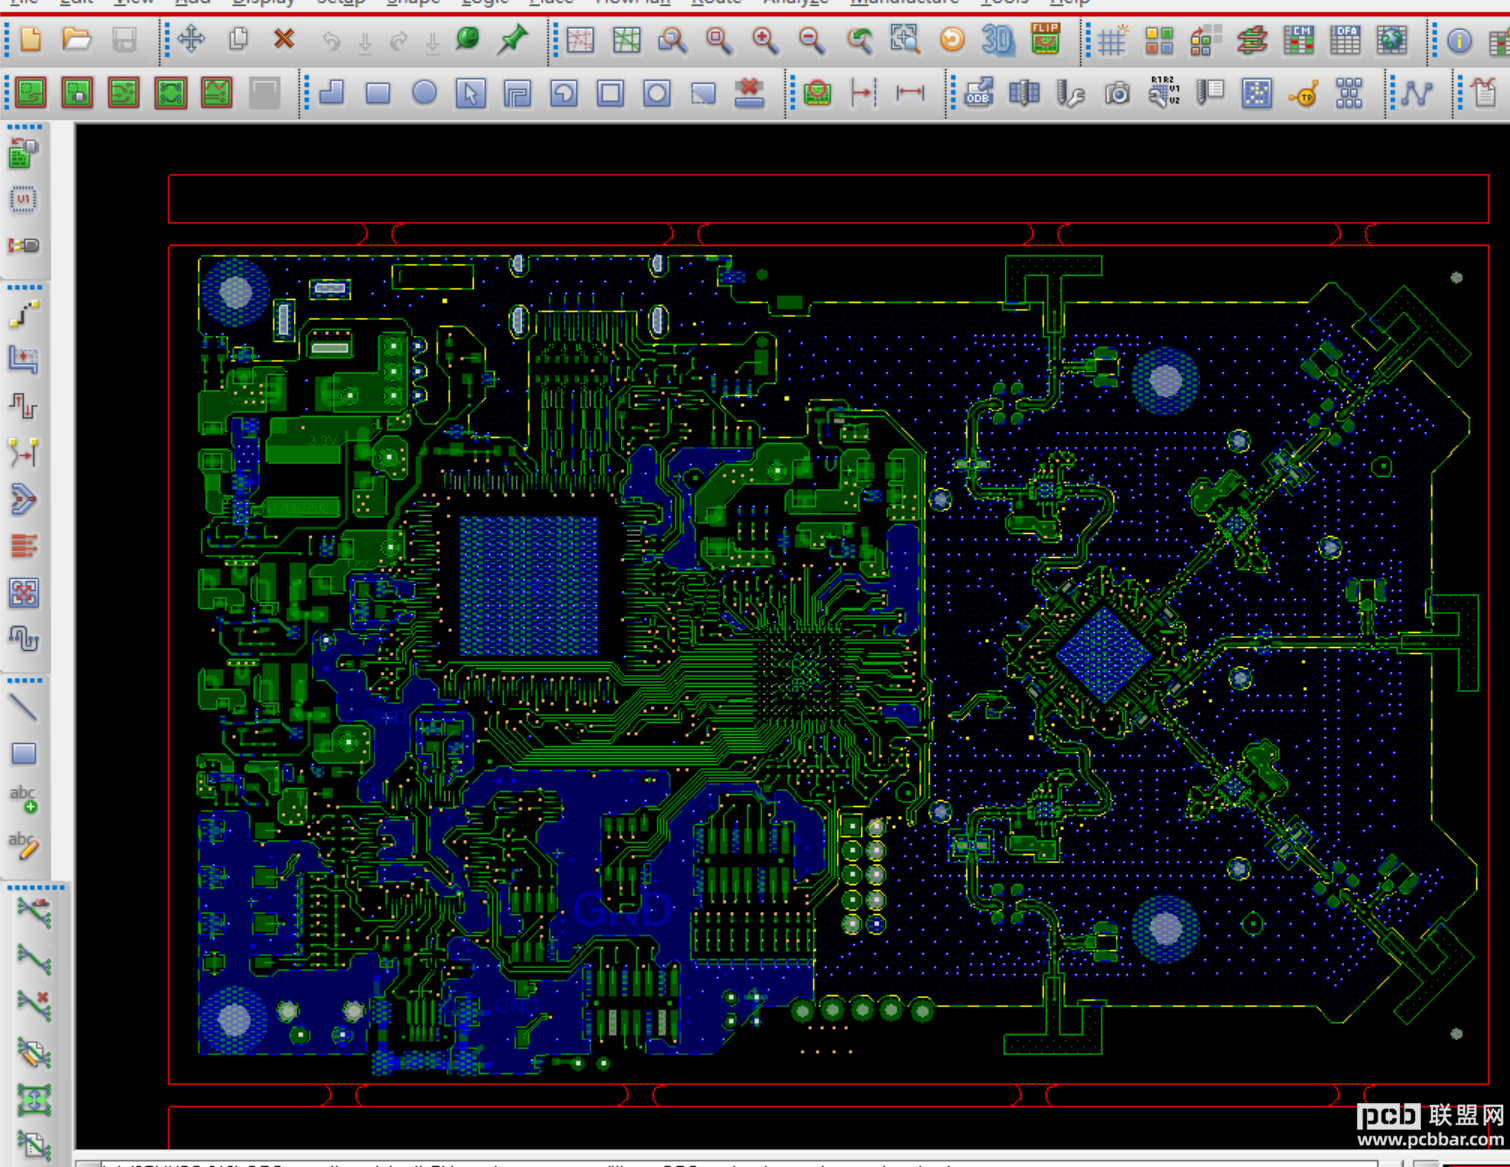Toggle the grid display icon
1510x1167 pixels.
pos(1112,40)
